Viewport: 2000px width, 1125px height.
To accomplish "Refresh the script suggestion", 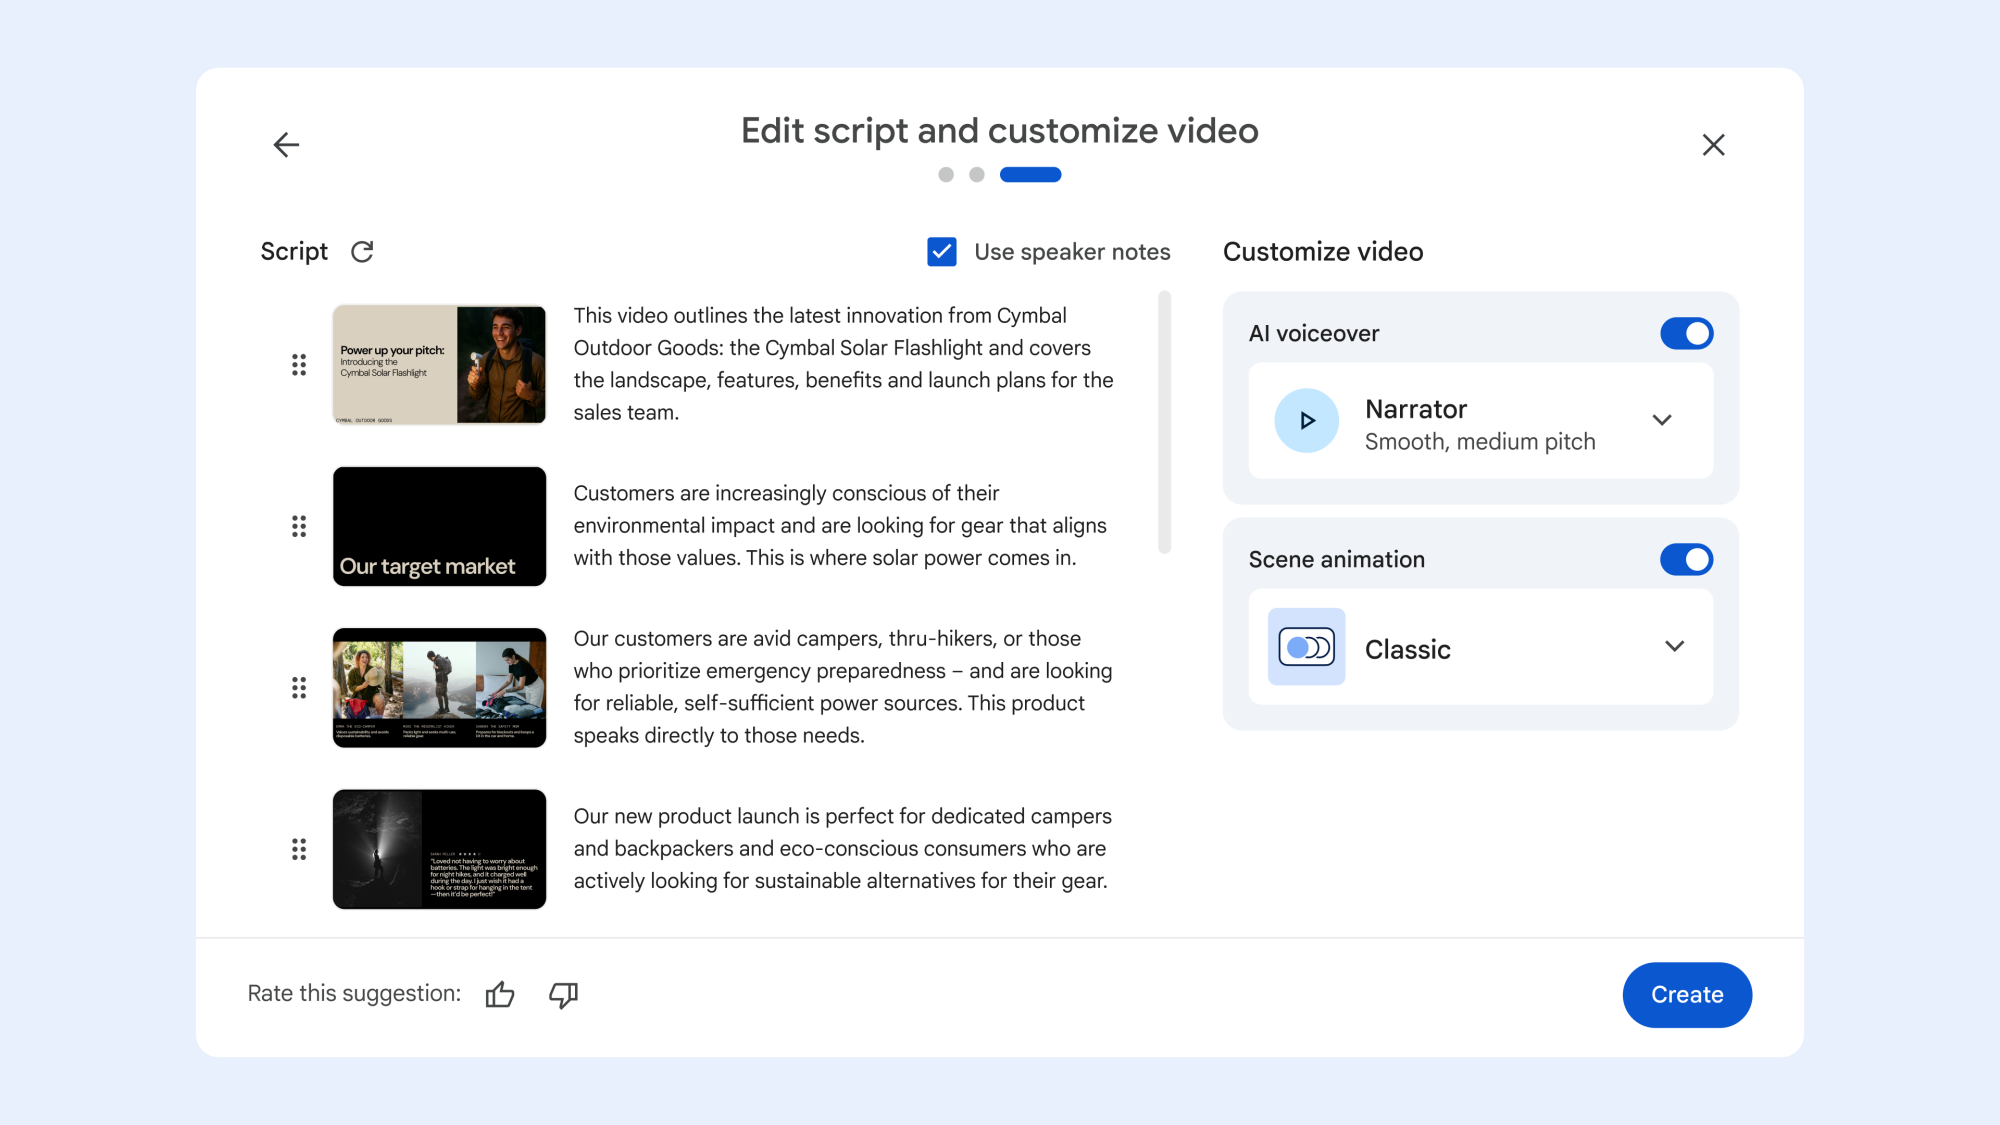I will pyautogui.click(x=362, y=251).
